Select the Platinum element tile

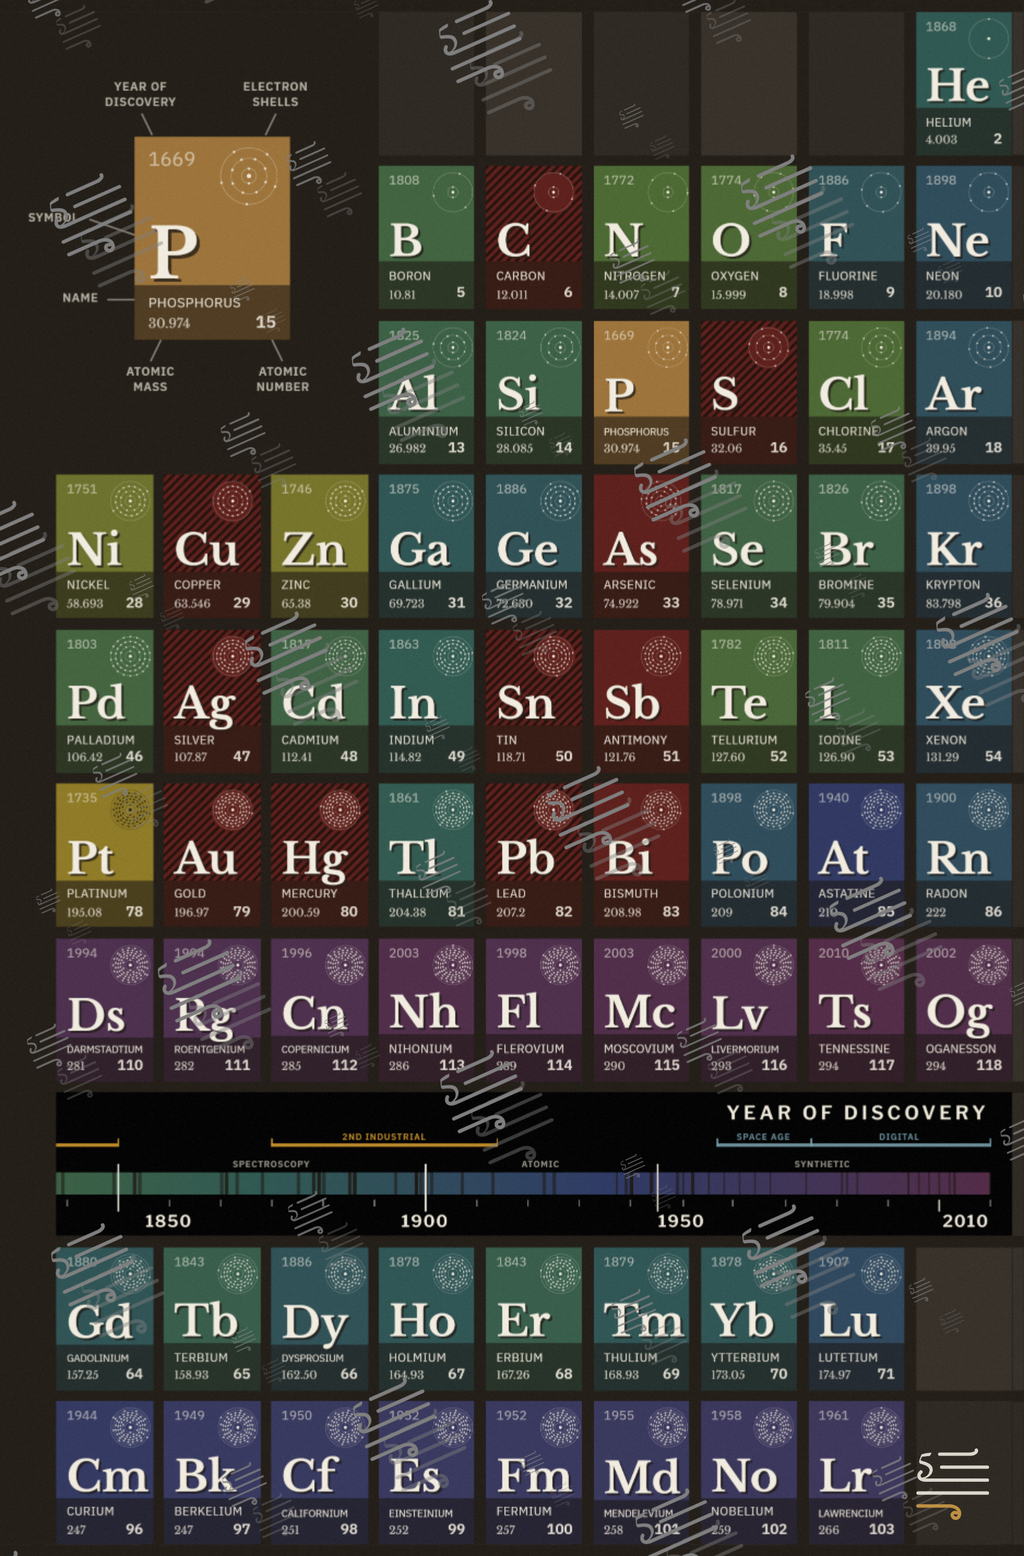(x=104, y=855)
